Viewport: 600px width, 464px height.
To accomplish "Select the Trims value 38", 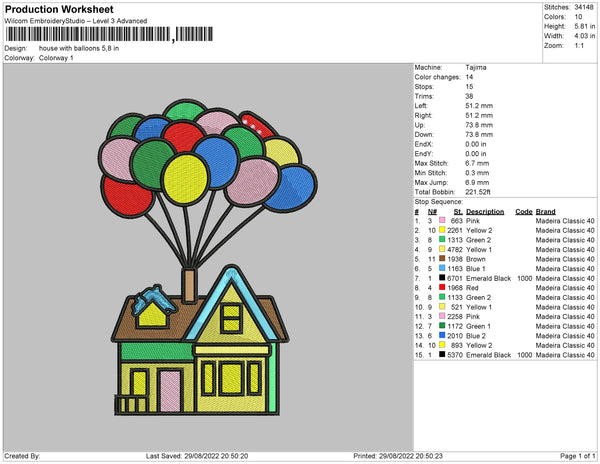I will pos(469,96).
